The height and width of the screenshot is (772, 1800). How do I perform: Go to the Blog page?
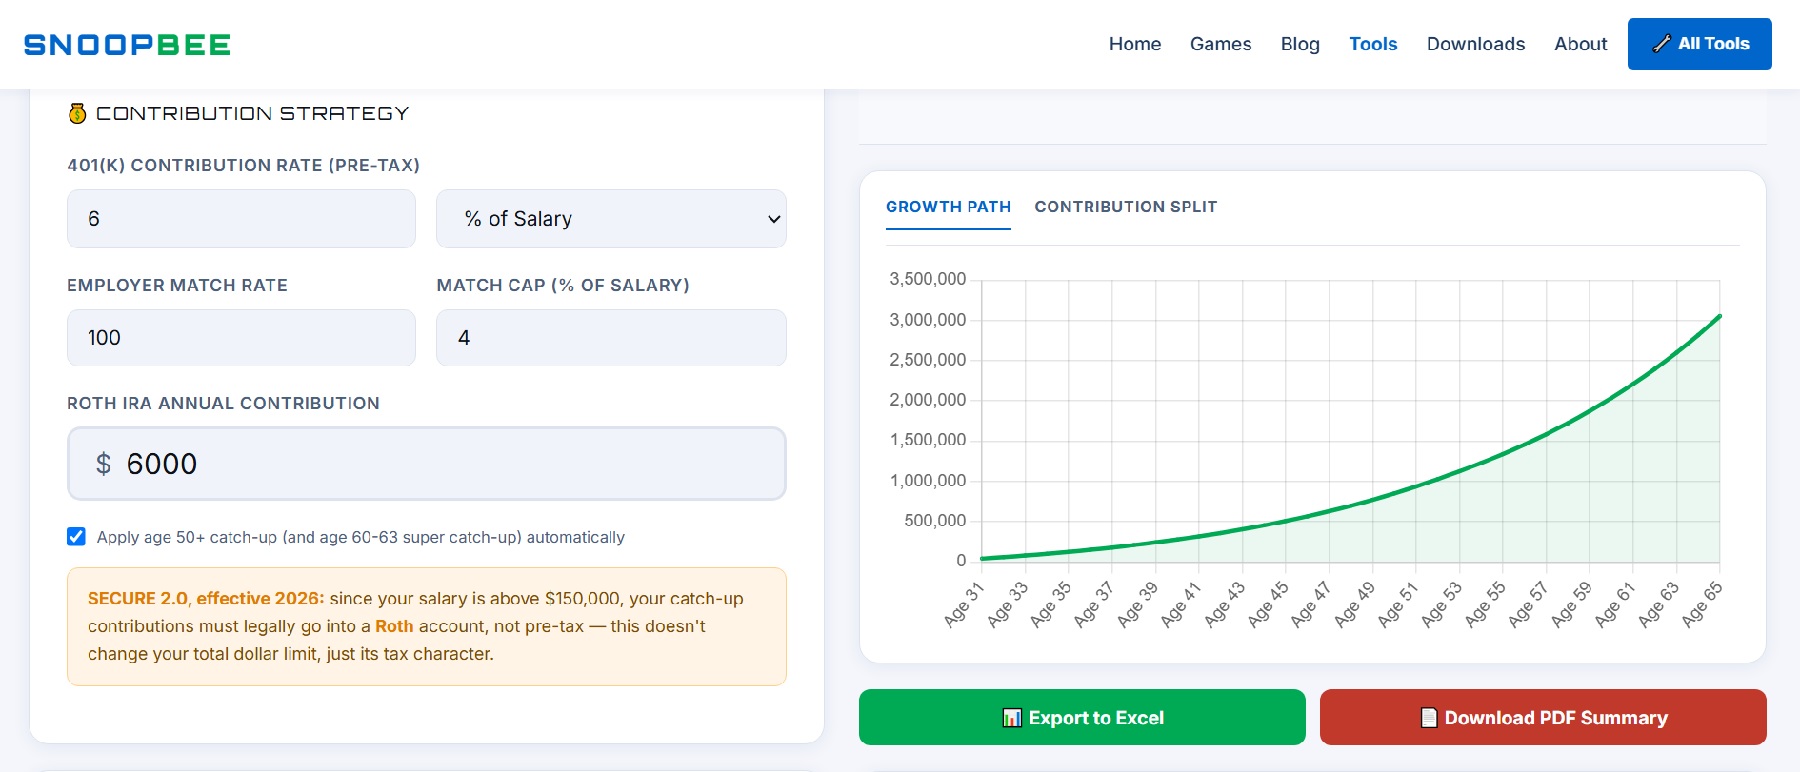[1300, 44]
